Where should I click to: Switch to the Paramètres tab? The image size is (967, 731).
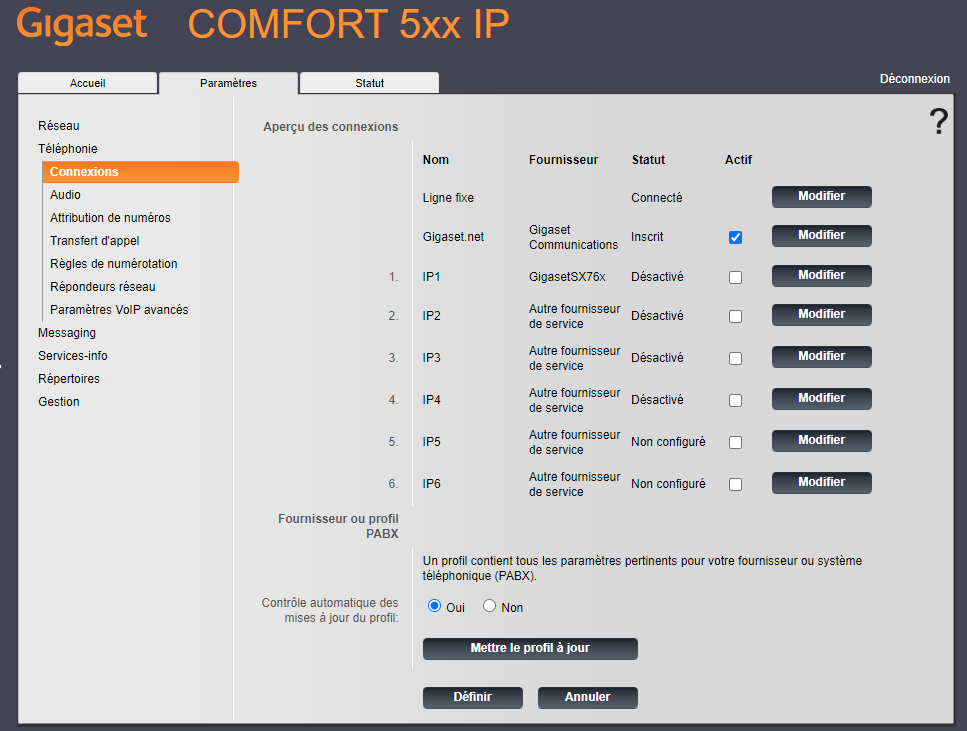pyautogui.click(x=228, y=83)
